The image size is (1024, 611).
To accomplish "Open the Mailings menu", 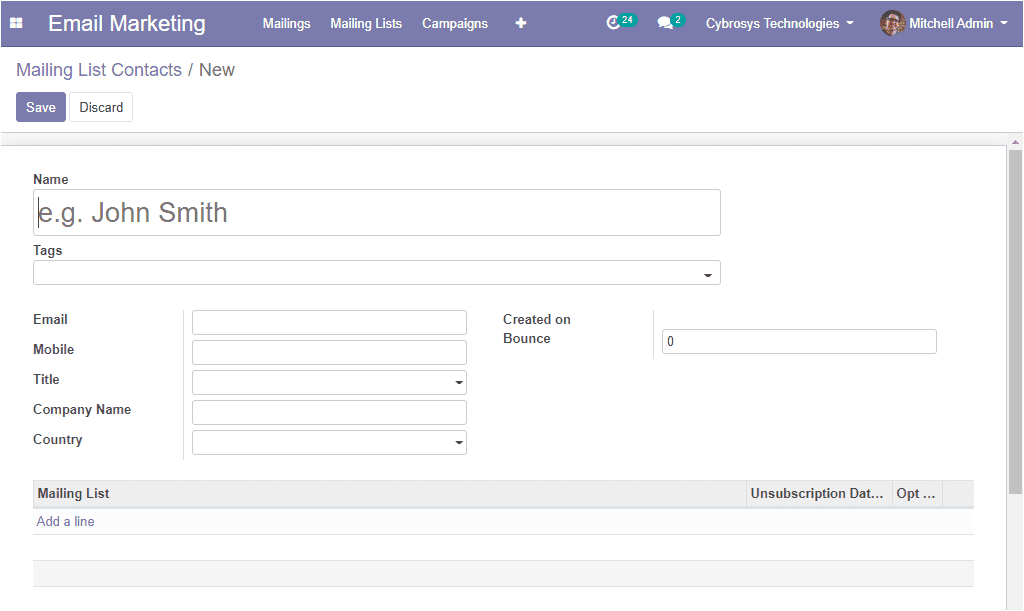I will [x=287, y=24].
